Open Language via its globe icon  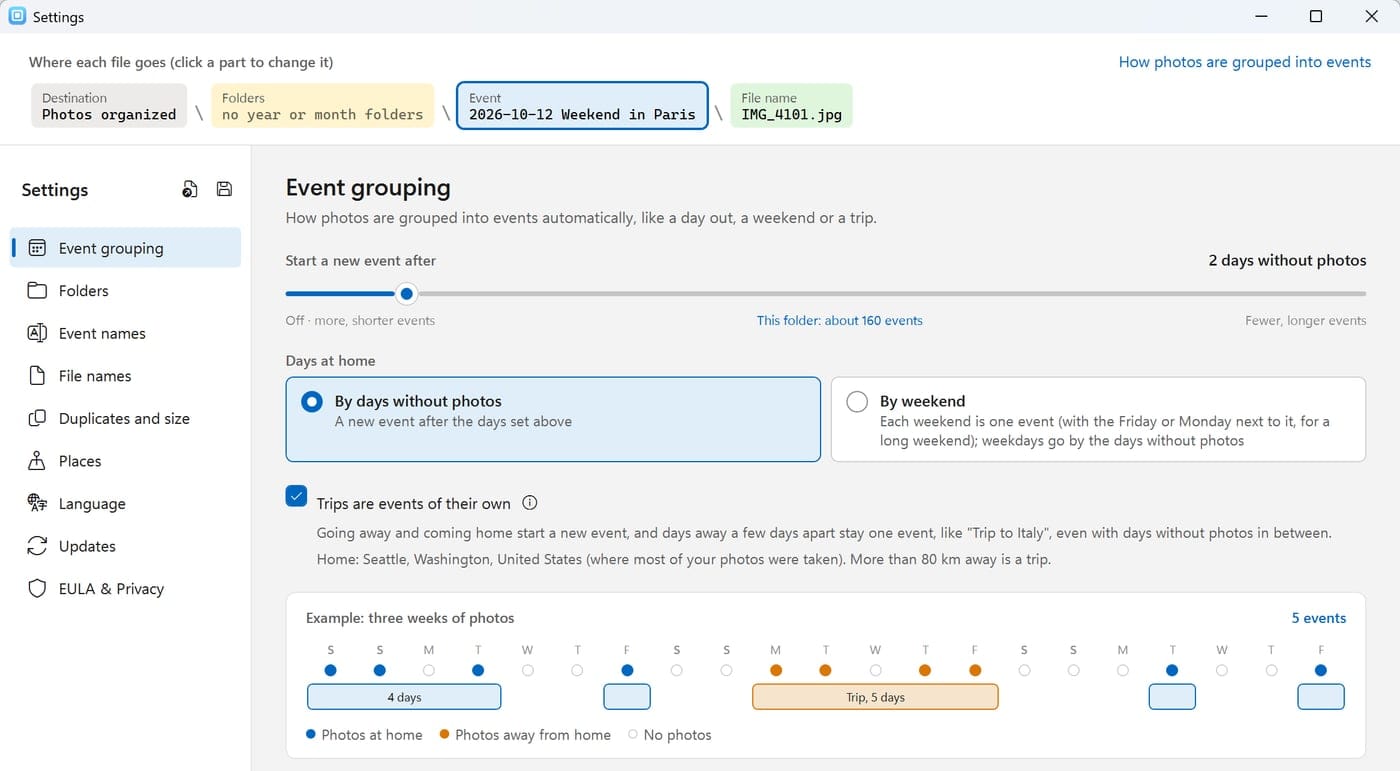(x=37, y=503)
